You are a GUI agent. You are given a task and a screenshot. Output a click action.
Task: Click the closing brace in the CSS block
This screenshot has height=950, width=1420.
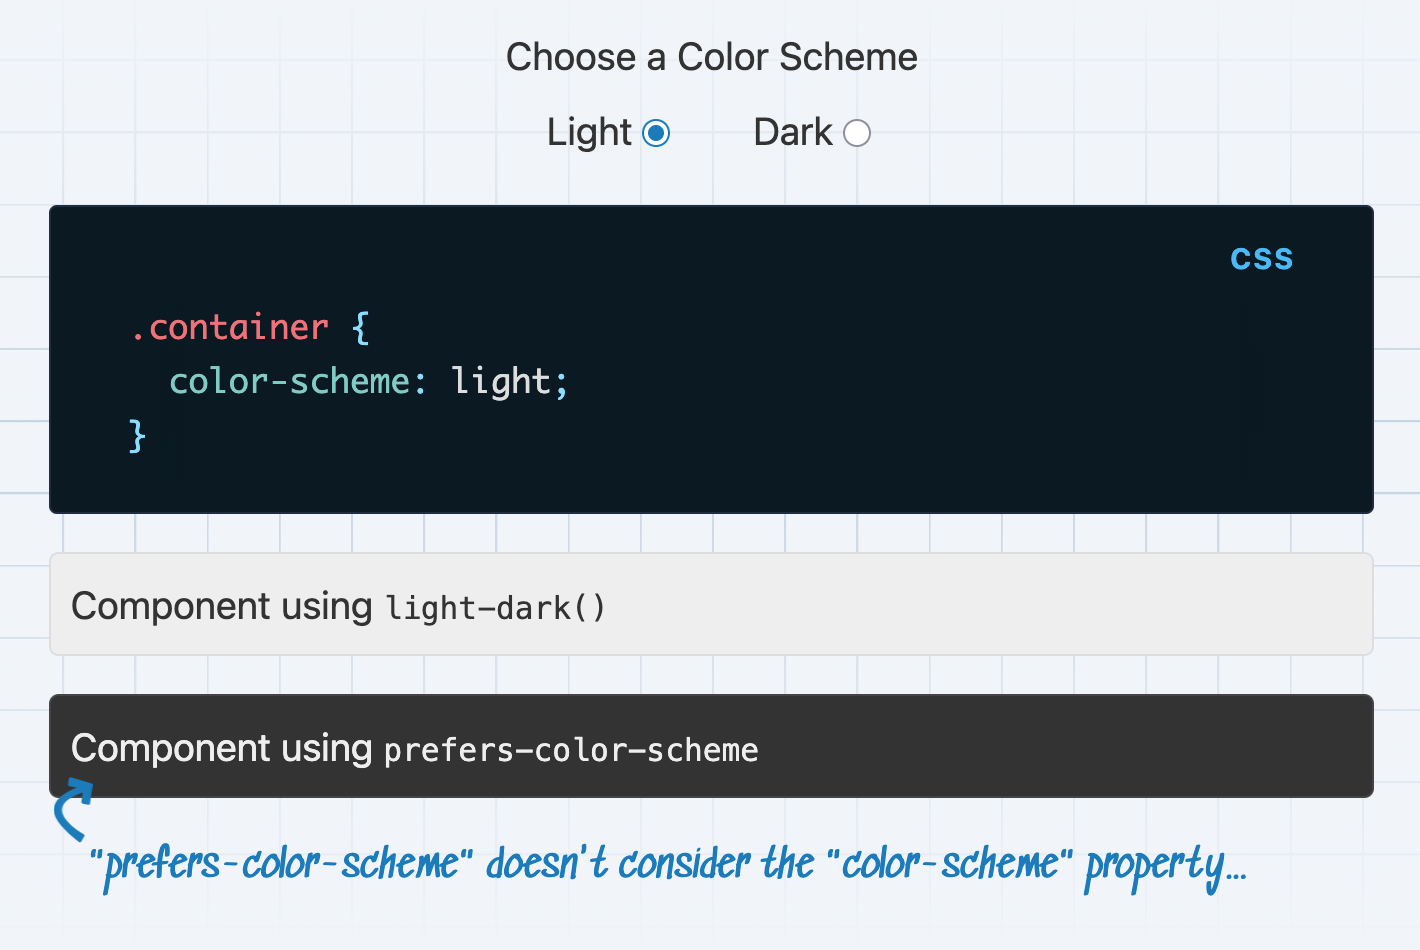pos(137,434)
